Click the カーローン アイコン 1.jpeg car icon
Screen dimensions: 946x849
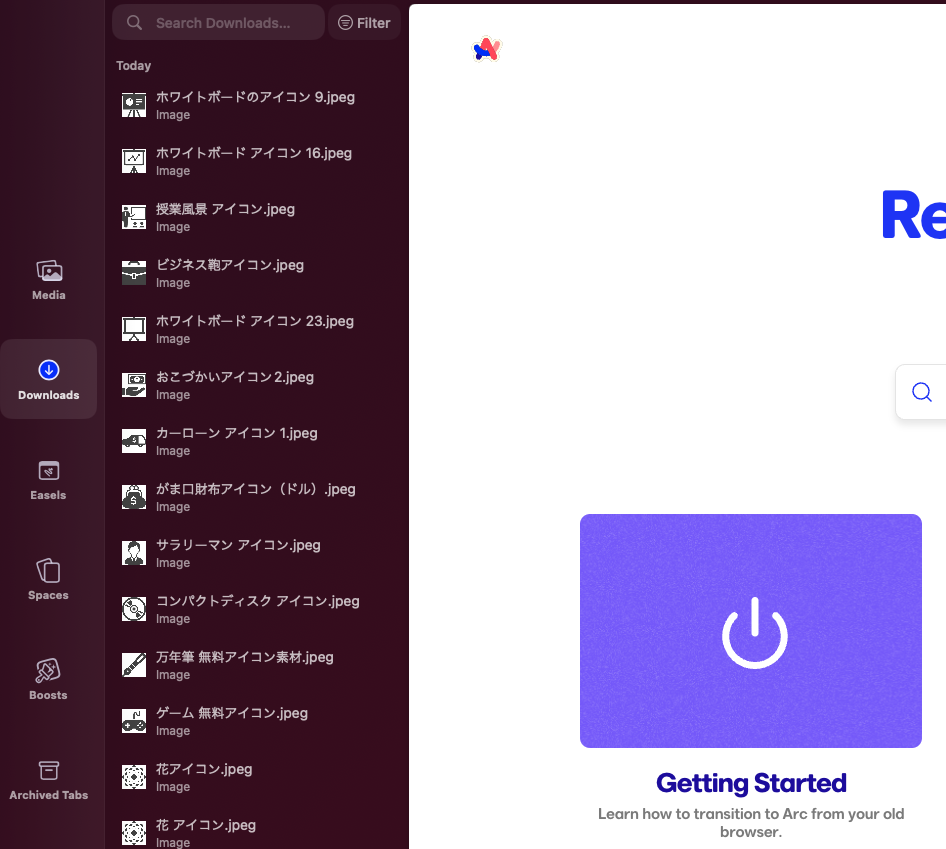click(x=134, y=442)
